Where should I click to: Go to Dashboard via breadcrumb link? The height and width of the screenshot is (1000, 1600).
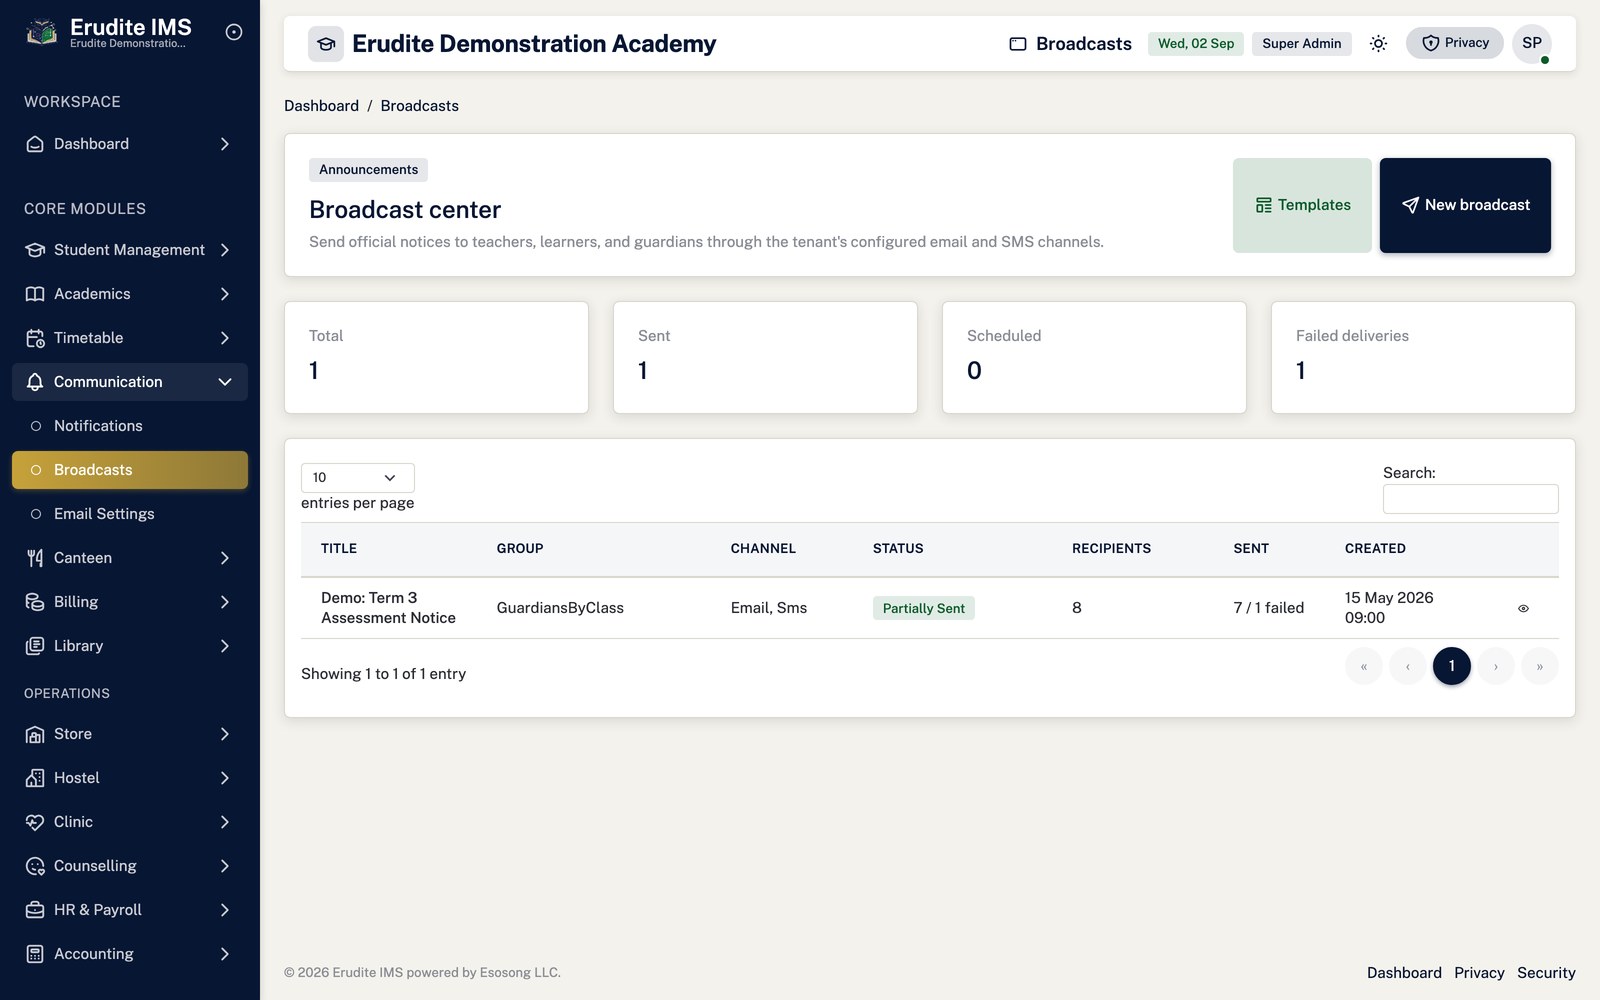tap(321, 106)
